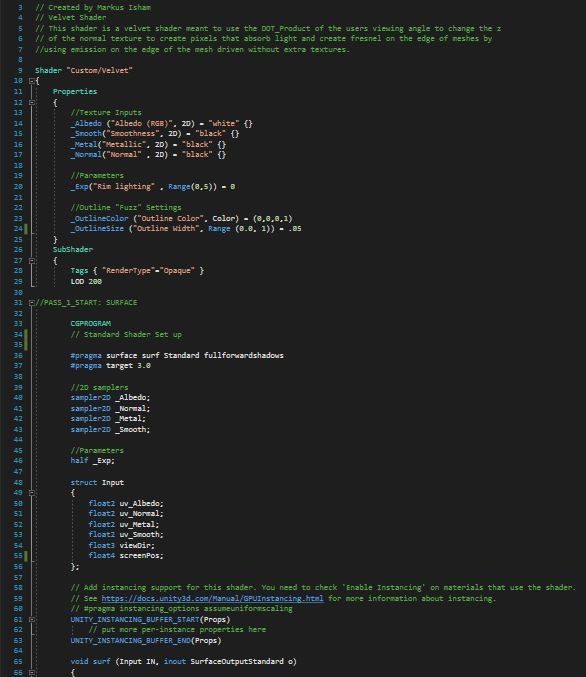Click the 'sampler2D _Metal;' declaration

(108, 418)
